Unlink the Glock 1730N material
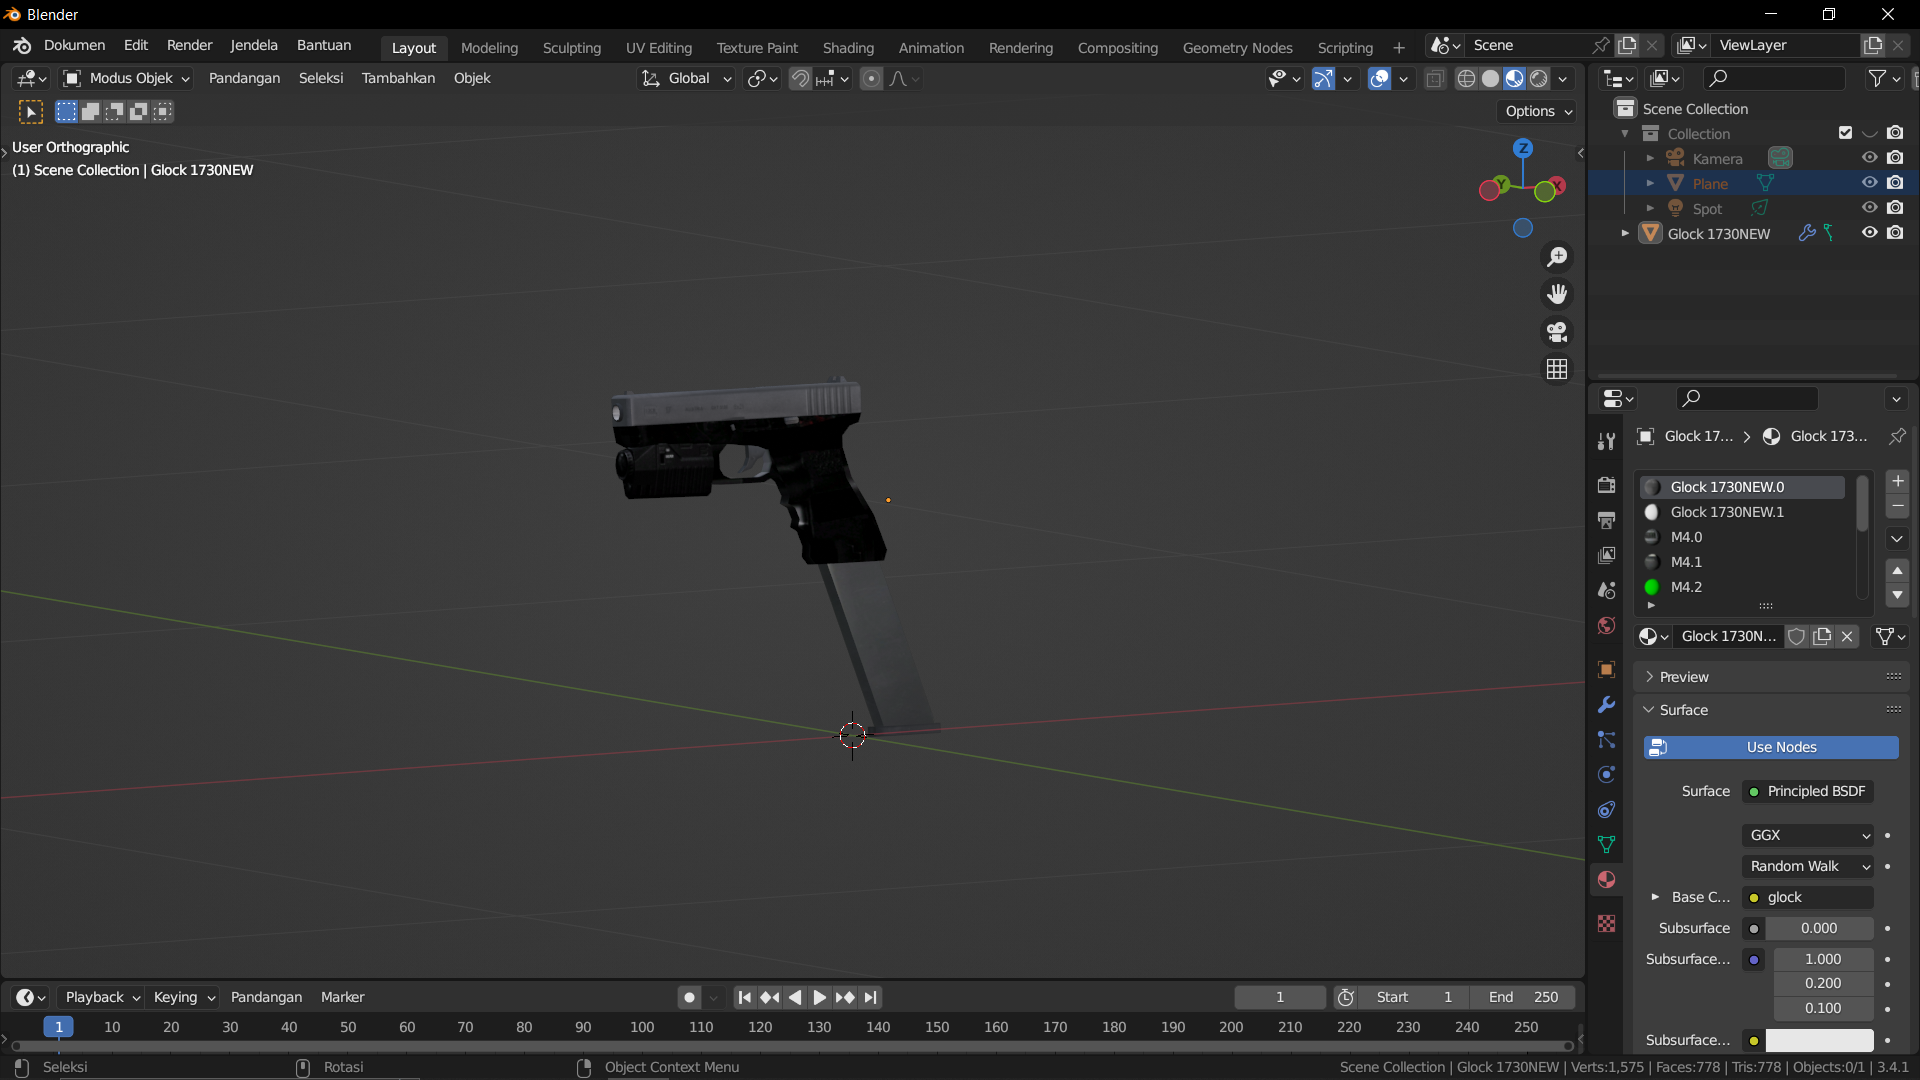 (1847, 636)
